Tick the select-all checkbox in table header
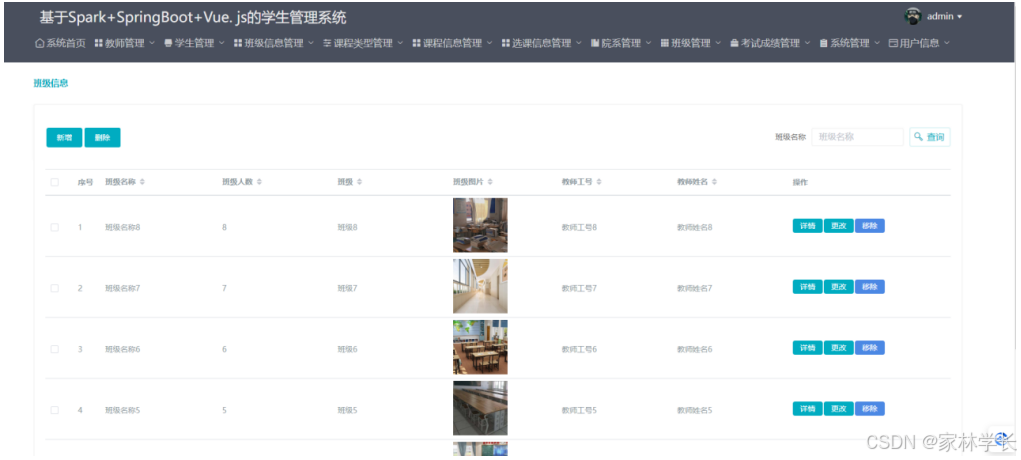This screenshot has height=460, width=1021. tap(55, 182)
